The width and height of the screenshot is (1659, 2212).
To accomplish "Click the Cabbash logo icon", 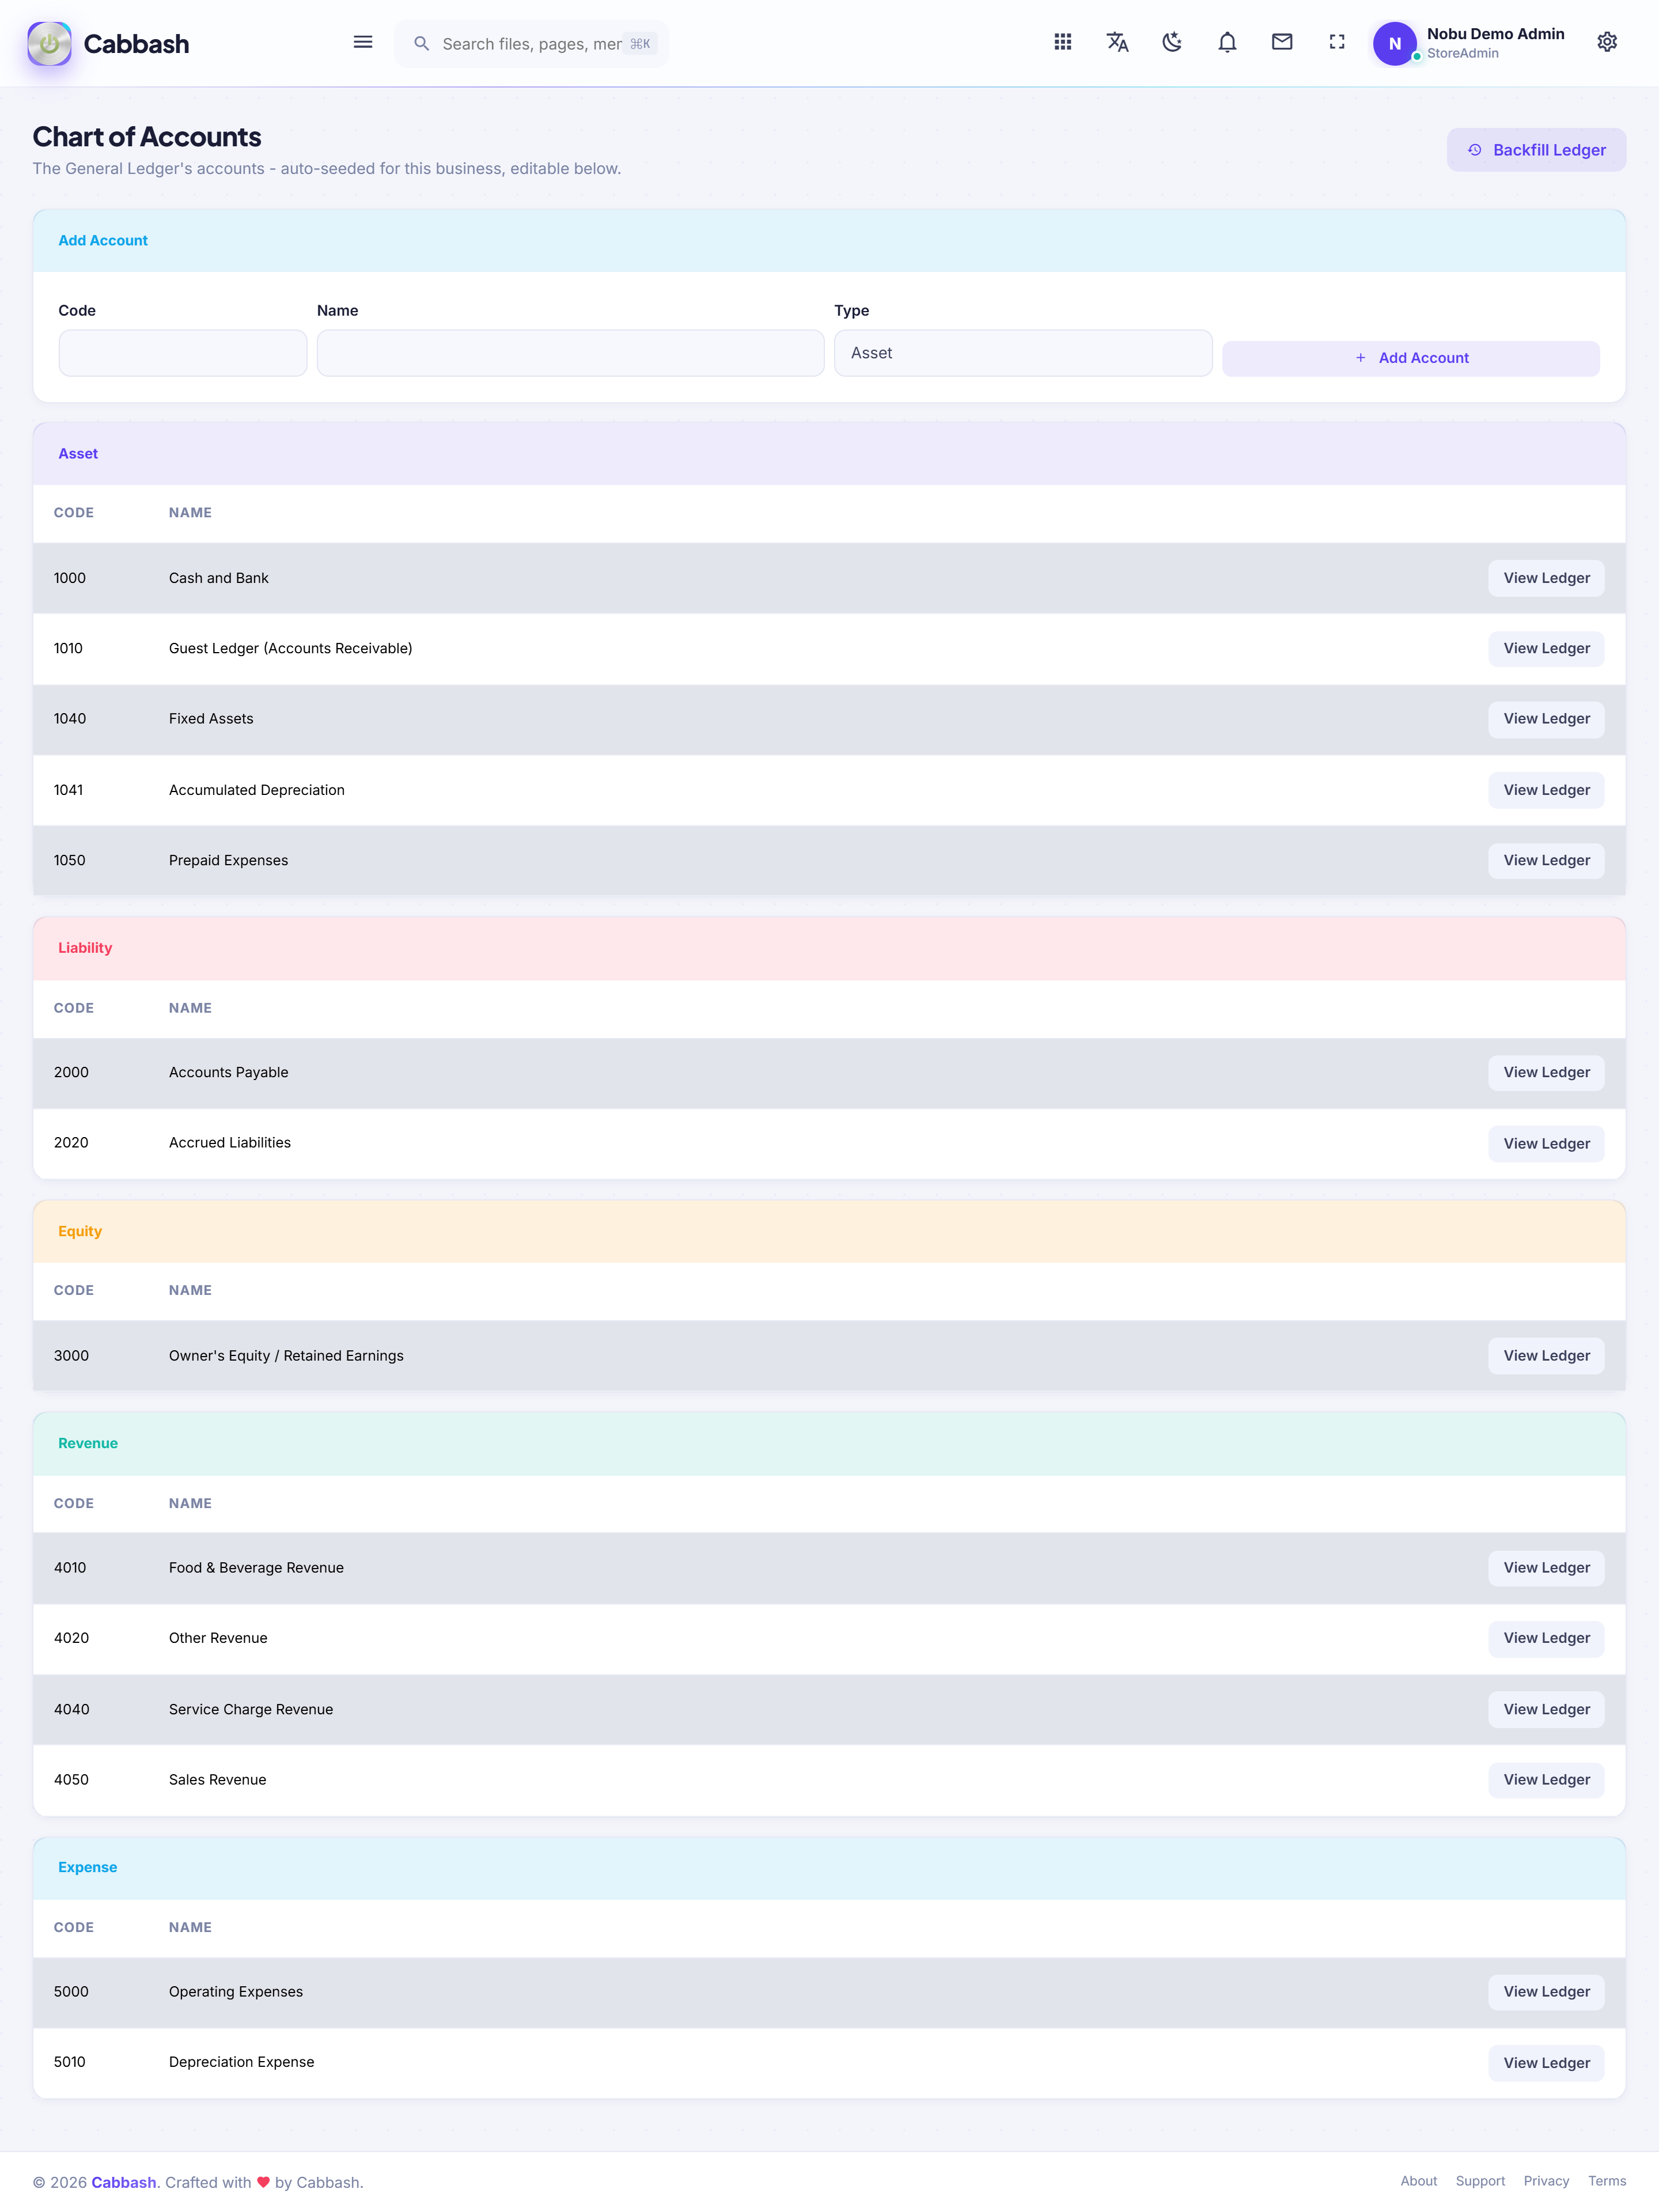I will click(x=49, y=43).
